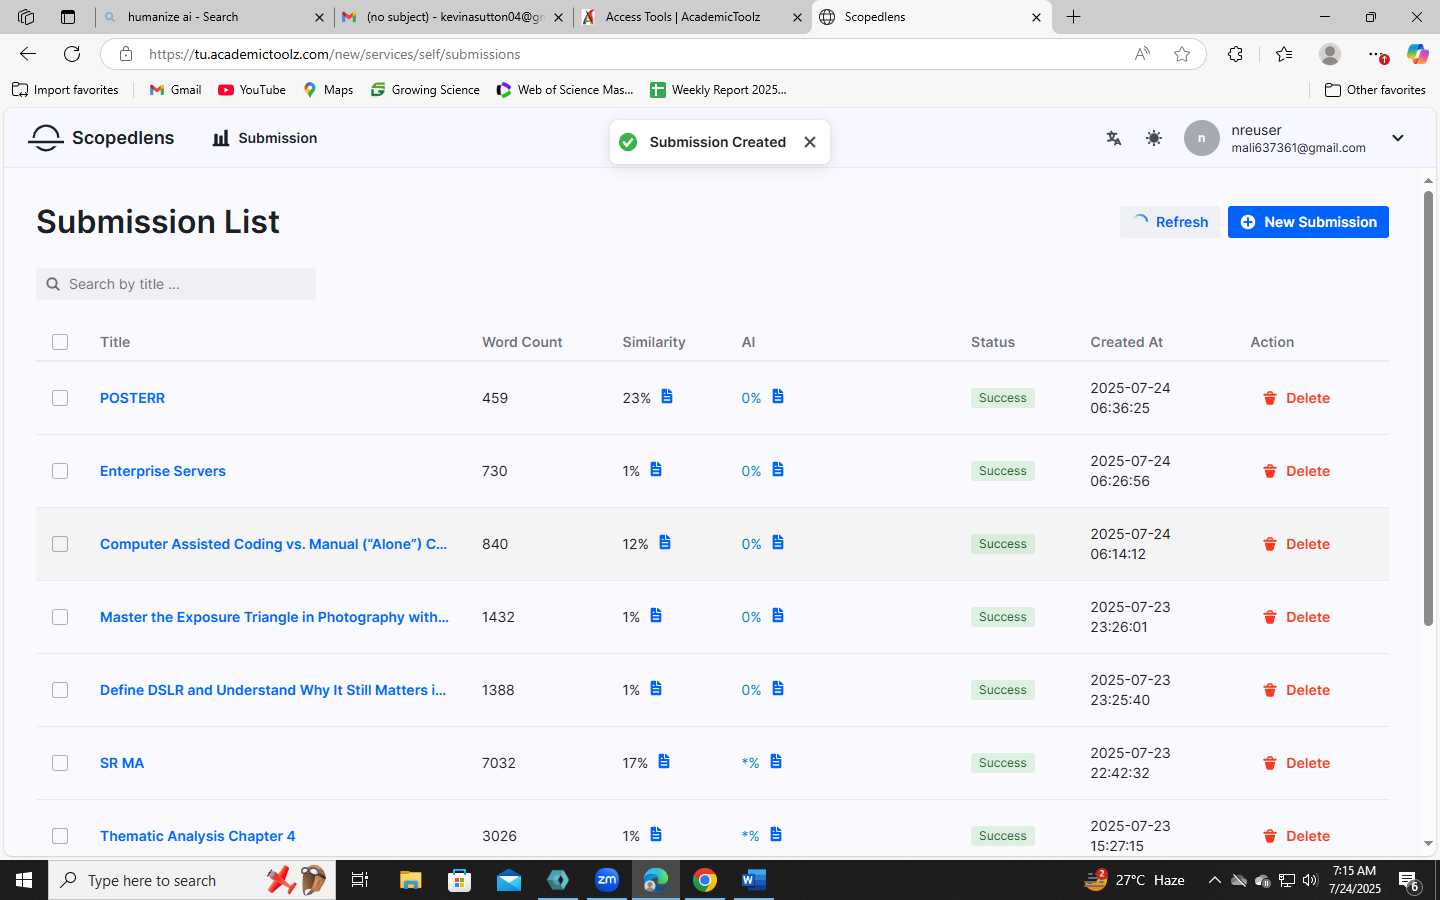Open browser Read aloud icon

click(x=1142, y=54)
